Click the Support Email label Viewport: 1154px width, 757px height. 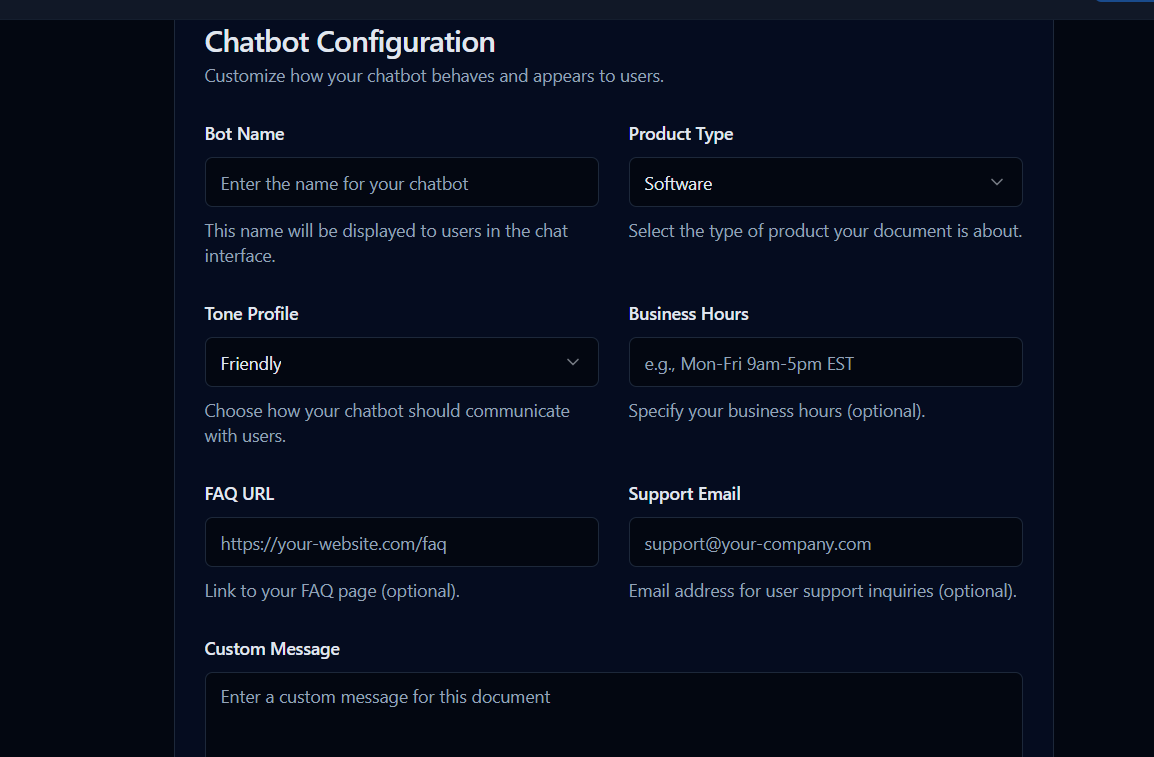point(684,493)
